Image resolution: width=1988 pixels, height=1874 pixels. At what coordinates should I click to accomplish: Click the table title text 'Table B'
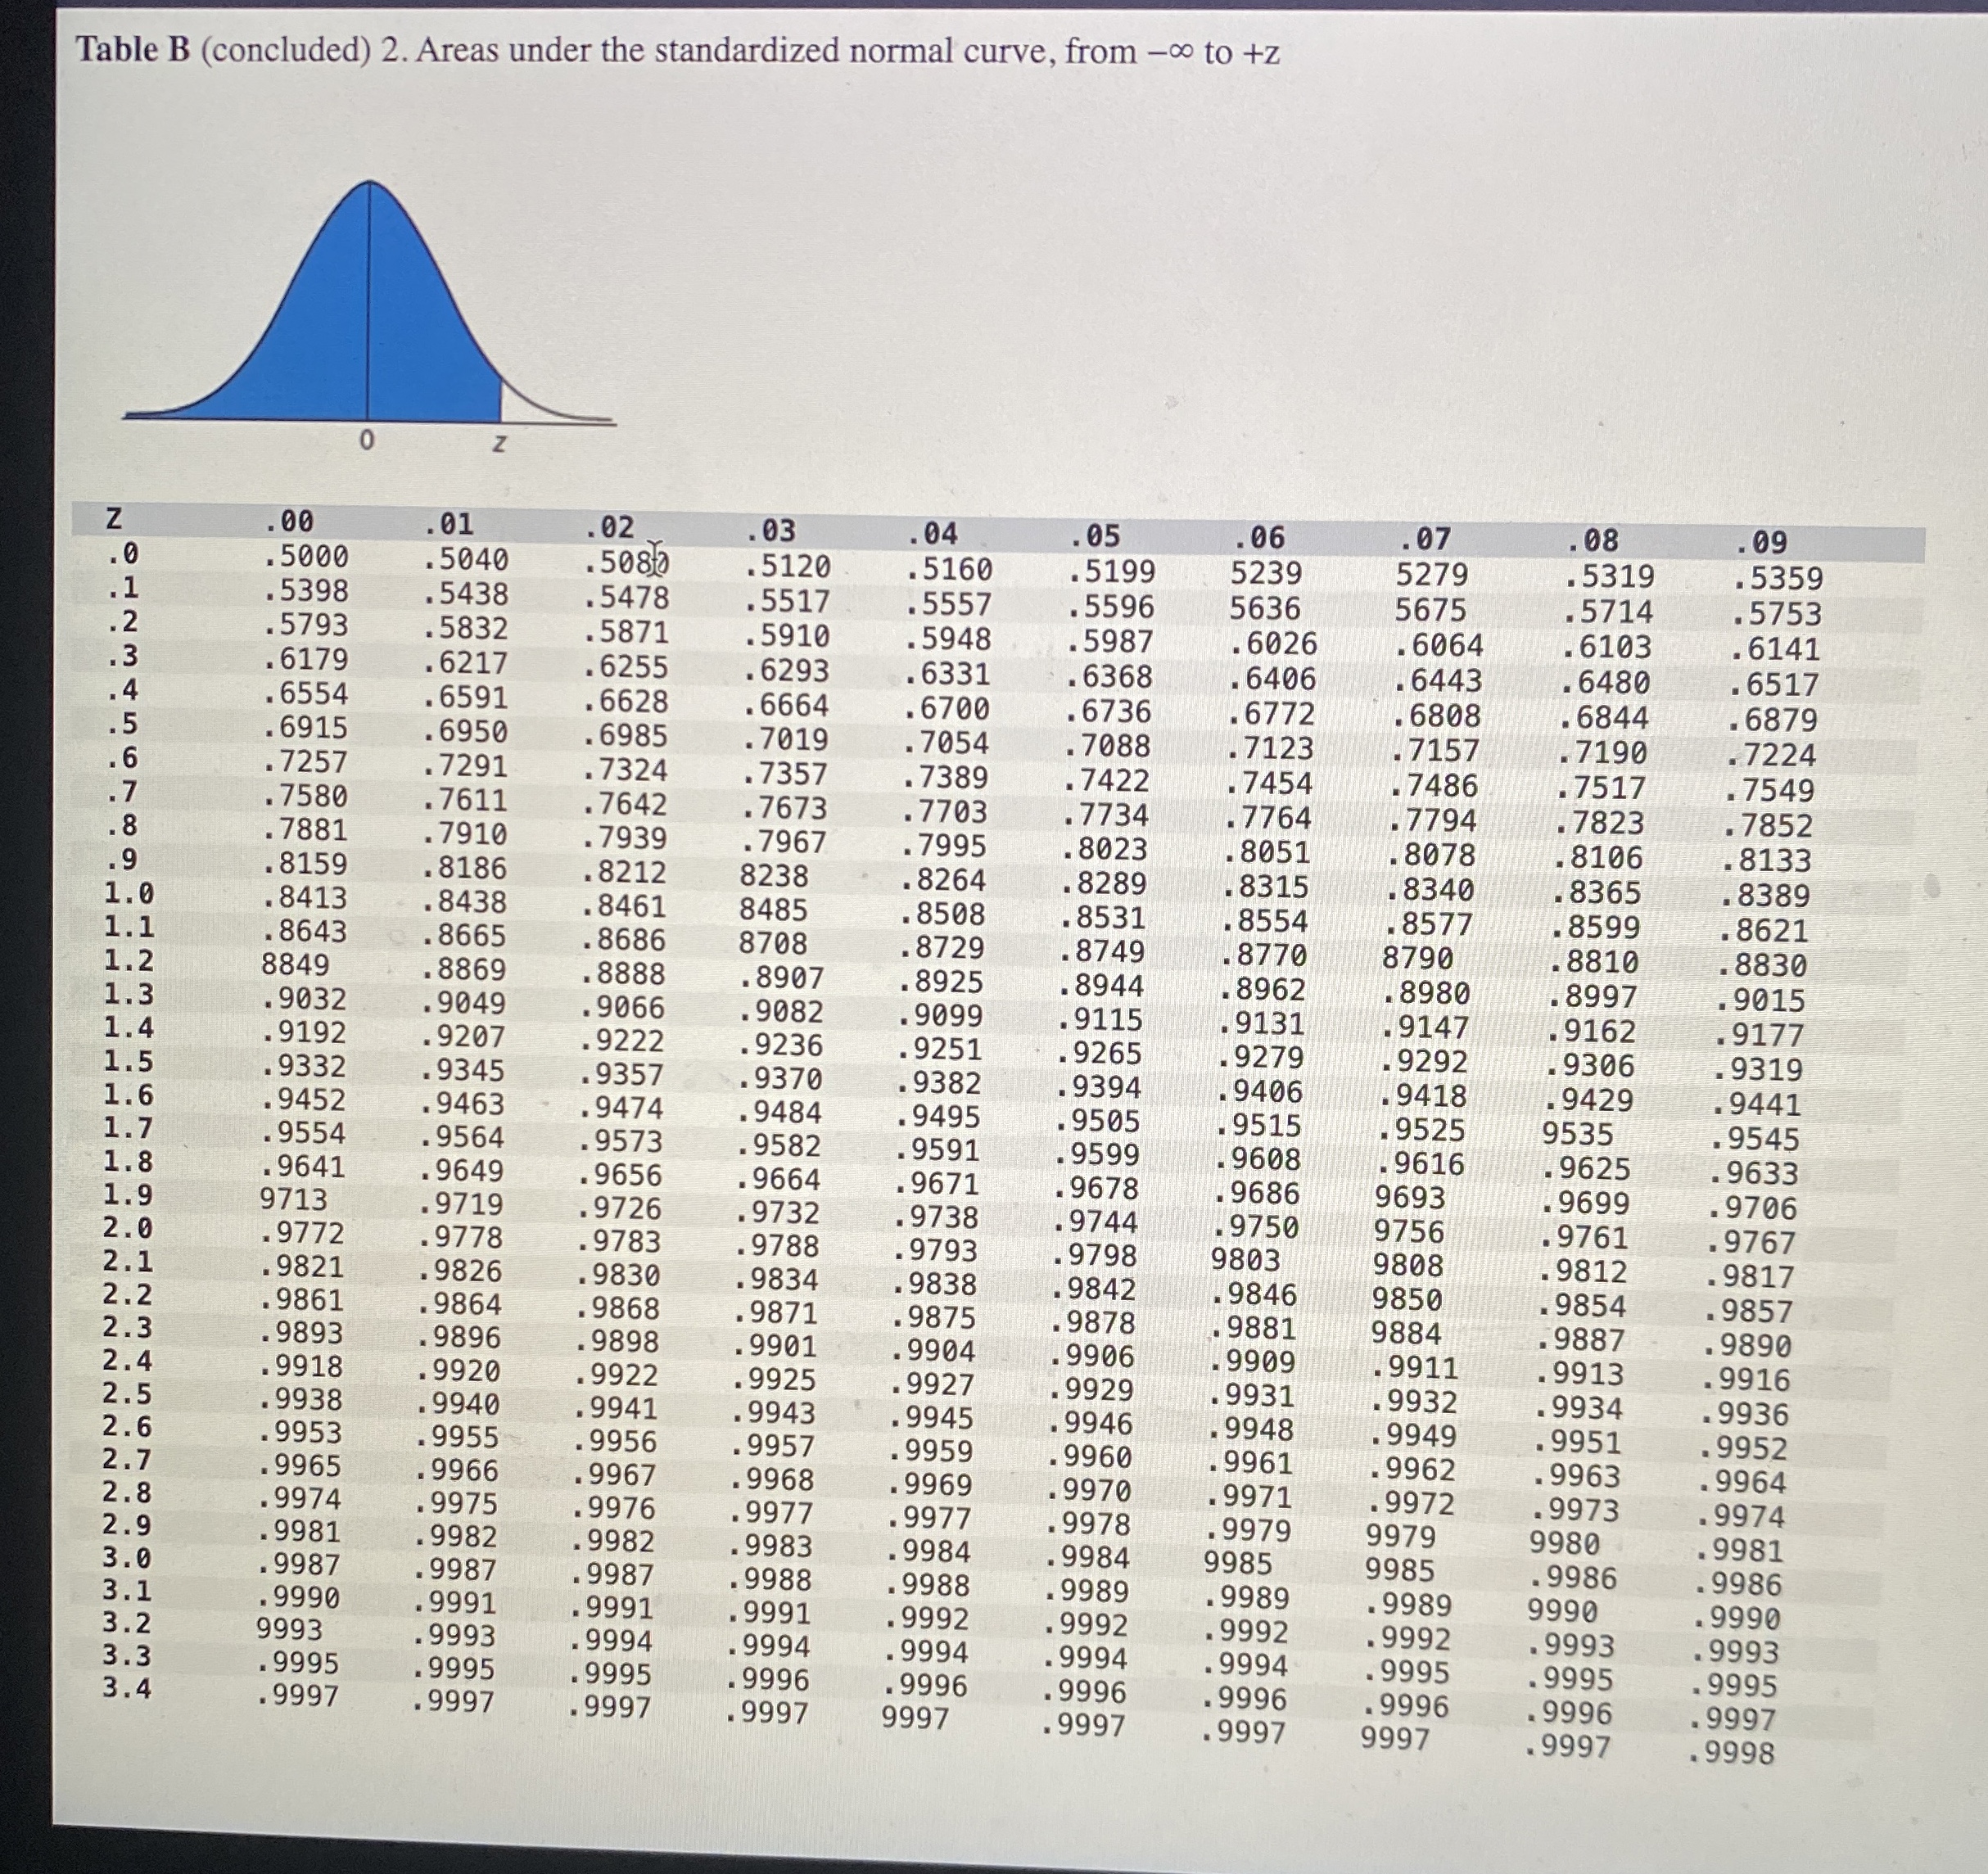tap(133, 49)
